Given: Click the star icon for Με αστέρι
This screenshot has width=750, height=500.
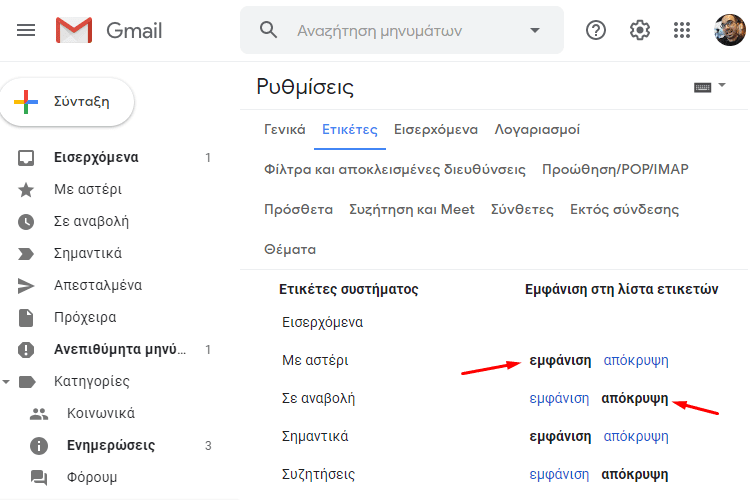Looking at the screenshot, I should 26,189.
